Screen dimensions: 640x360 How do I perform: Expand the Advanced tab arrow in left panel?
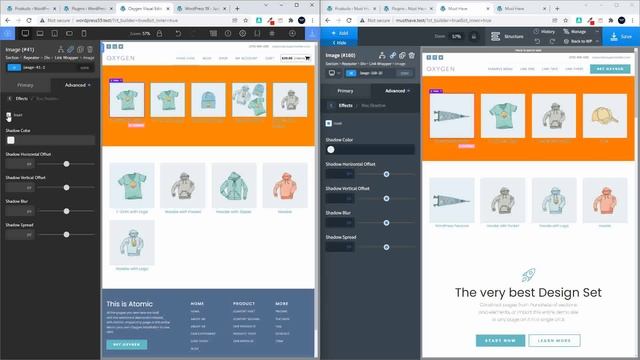pos(89,85)
